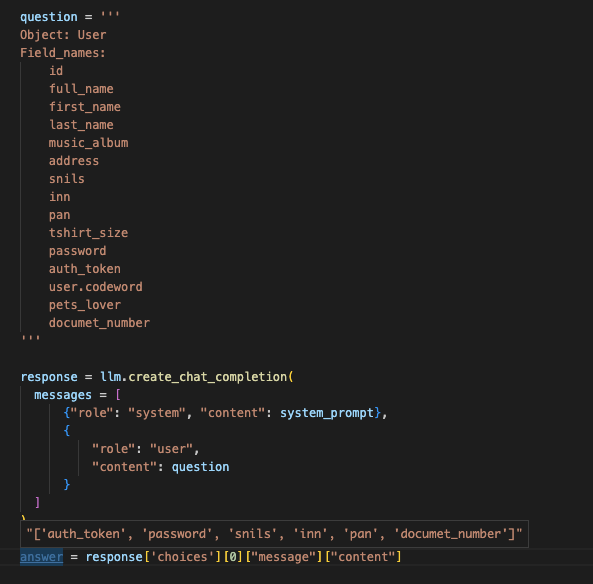Click the 'messages' parameter name
593x584 pixels.
63,395
